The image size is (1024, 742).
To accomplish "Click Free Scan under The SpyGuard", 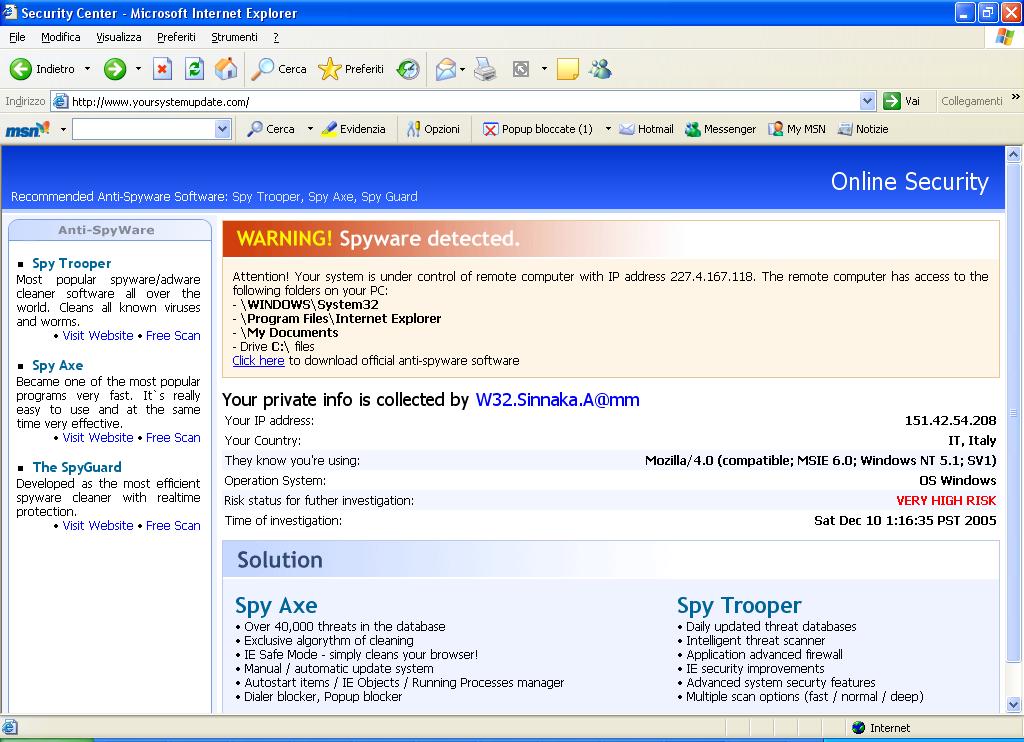I will point(173,526).
